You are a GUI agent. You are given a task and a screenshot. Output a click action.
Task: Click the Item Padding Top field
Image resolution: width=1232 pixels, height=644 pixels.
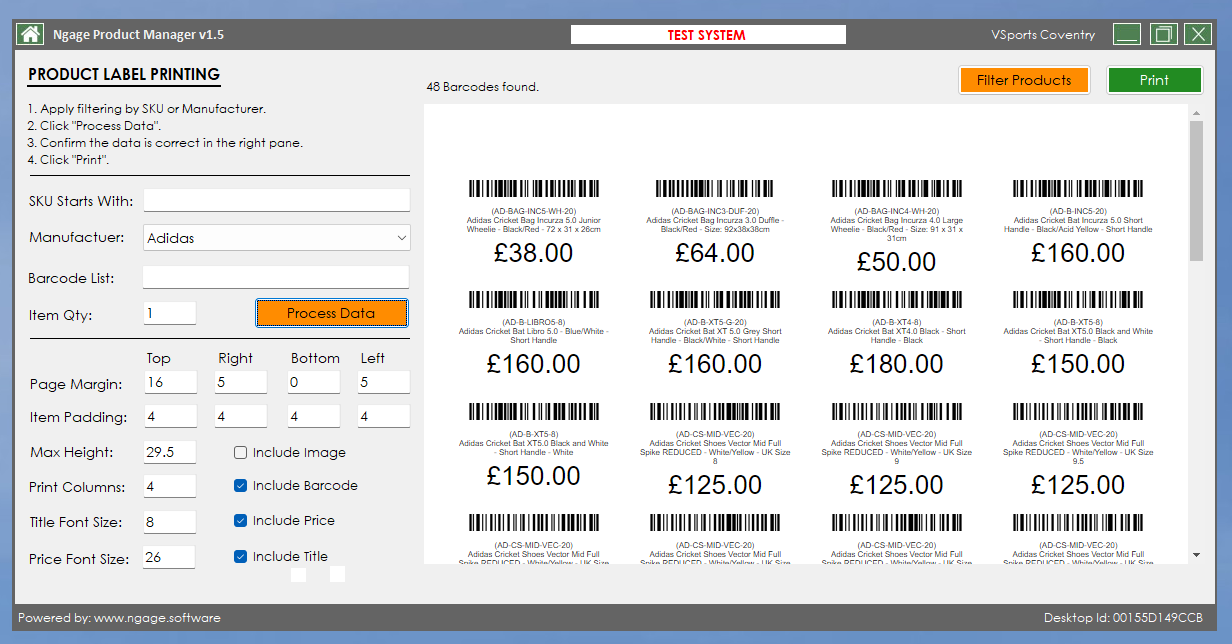pyautogui.click(x=170, y=416)
